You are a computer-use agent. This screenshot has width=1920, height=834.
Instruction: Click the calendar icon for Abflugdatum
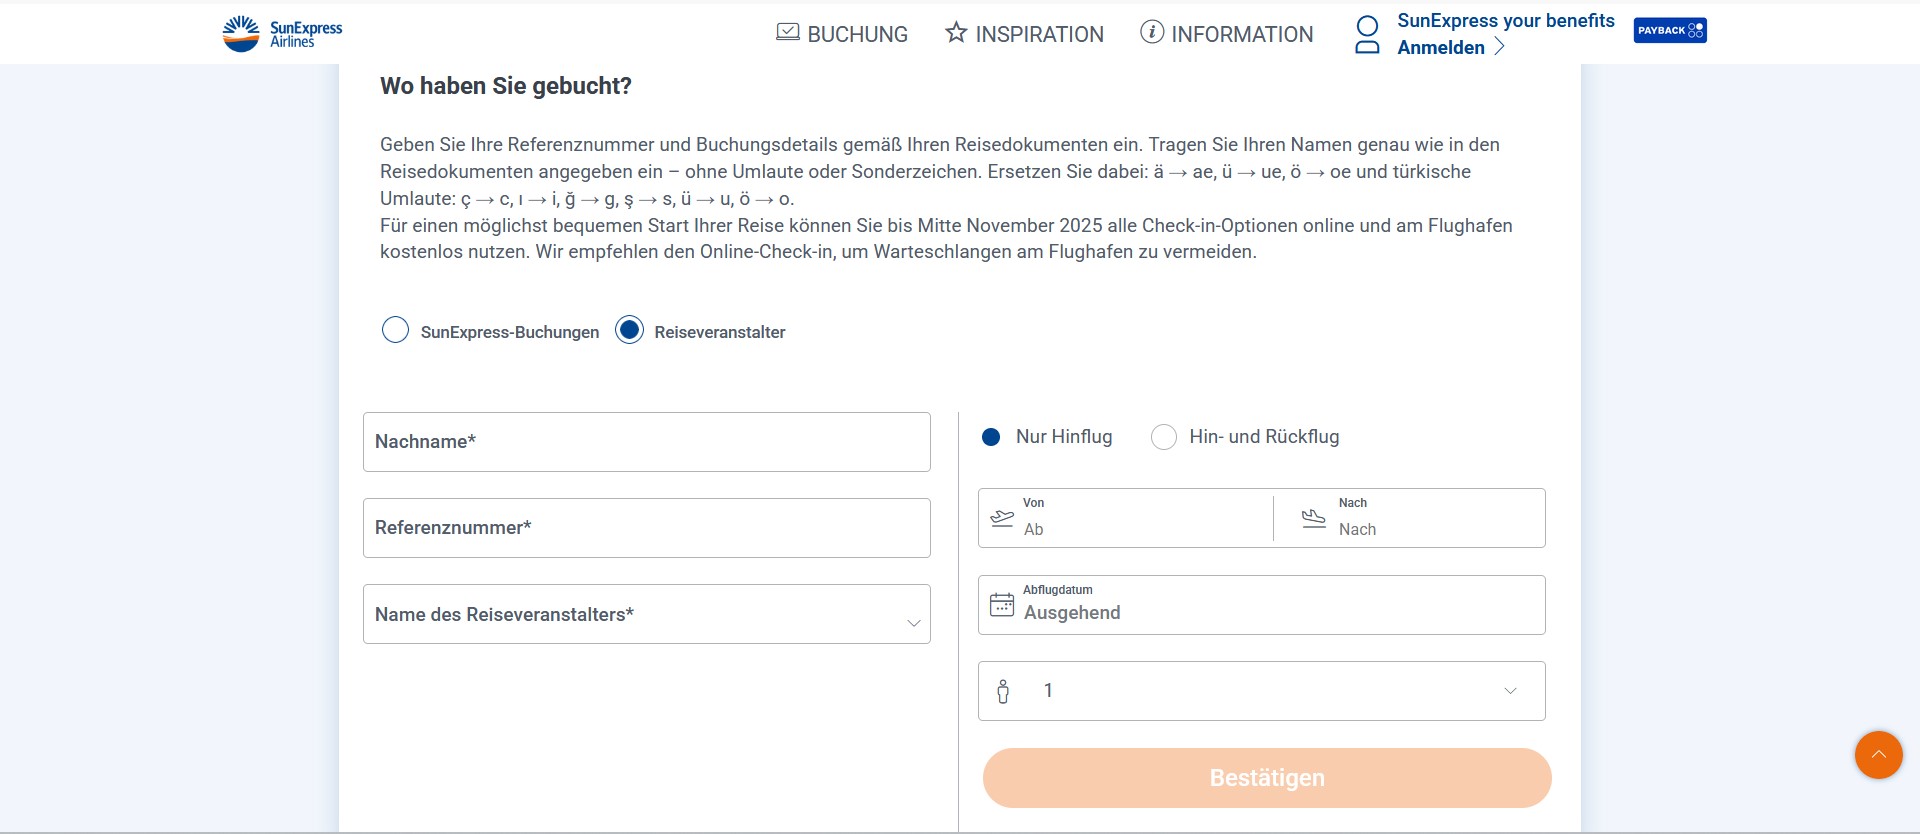click(1001, 605)
